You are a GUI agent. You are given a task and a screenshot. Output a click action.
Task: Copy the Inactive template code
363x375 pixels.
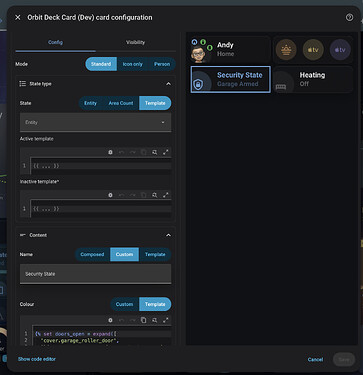pos(144,195)
